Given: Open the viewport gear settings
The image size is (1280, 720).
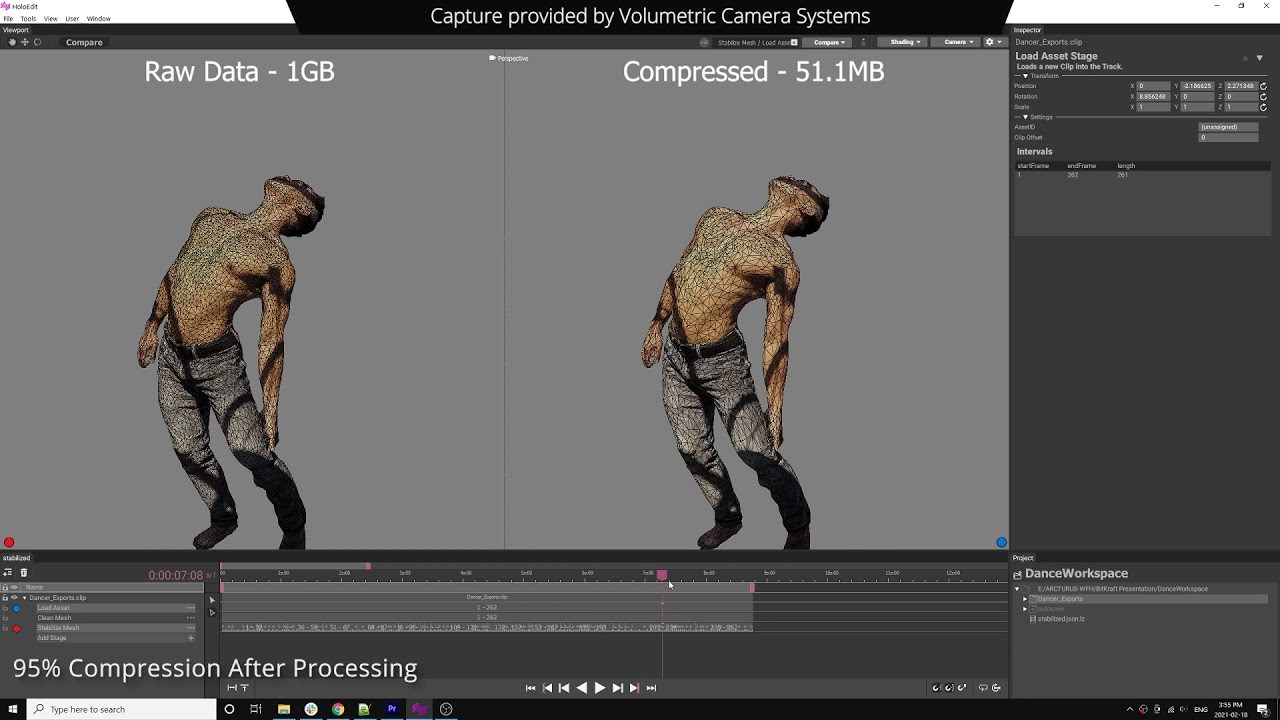Looking at the screenshot, I should point(990,42).
